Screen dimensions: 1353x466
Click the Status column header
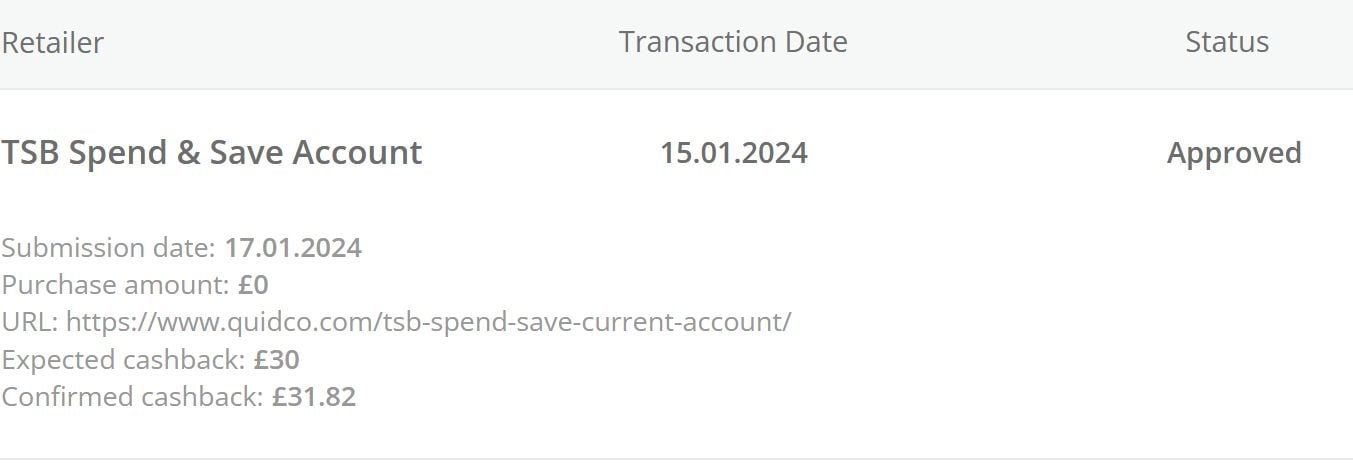pyautogui.click(x=1226, y=42)
